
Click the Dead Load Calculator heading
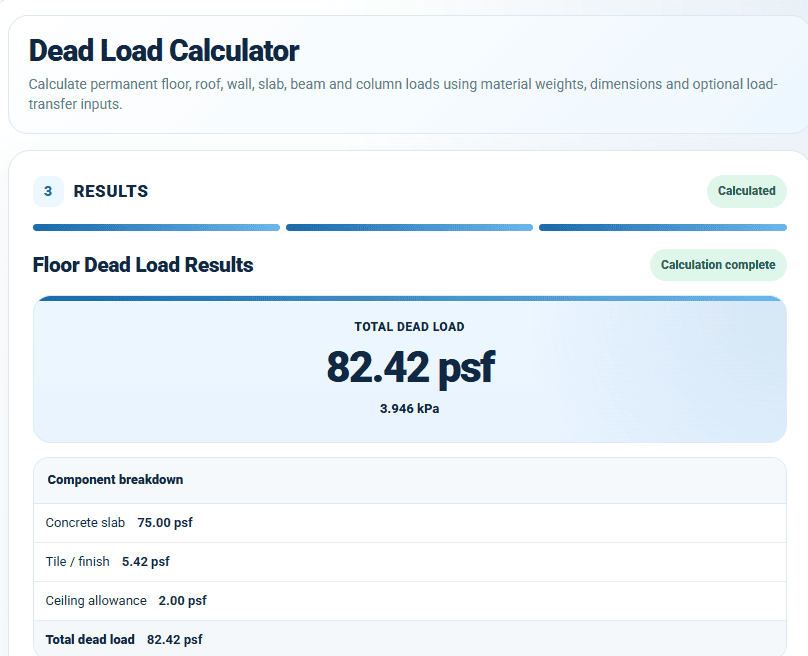[164, 51]
